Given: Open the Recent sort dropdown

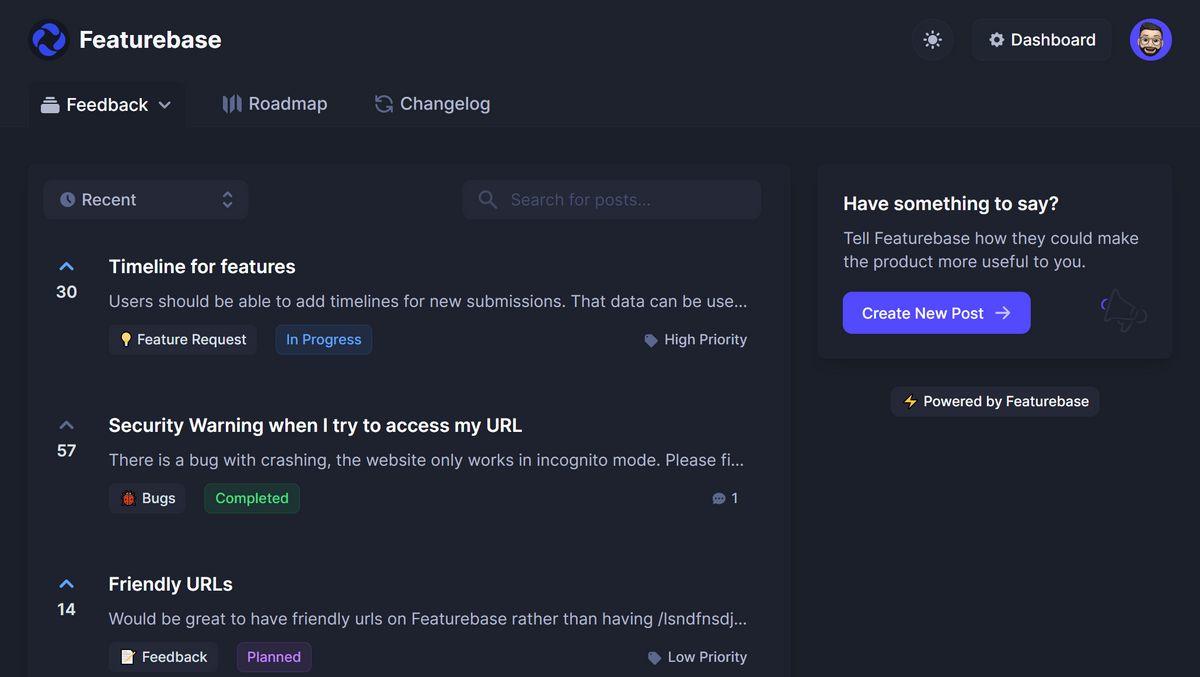Looking at the screenshot, I should click(x=146, y=200).
